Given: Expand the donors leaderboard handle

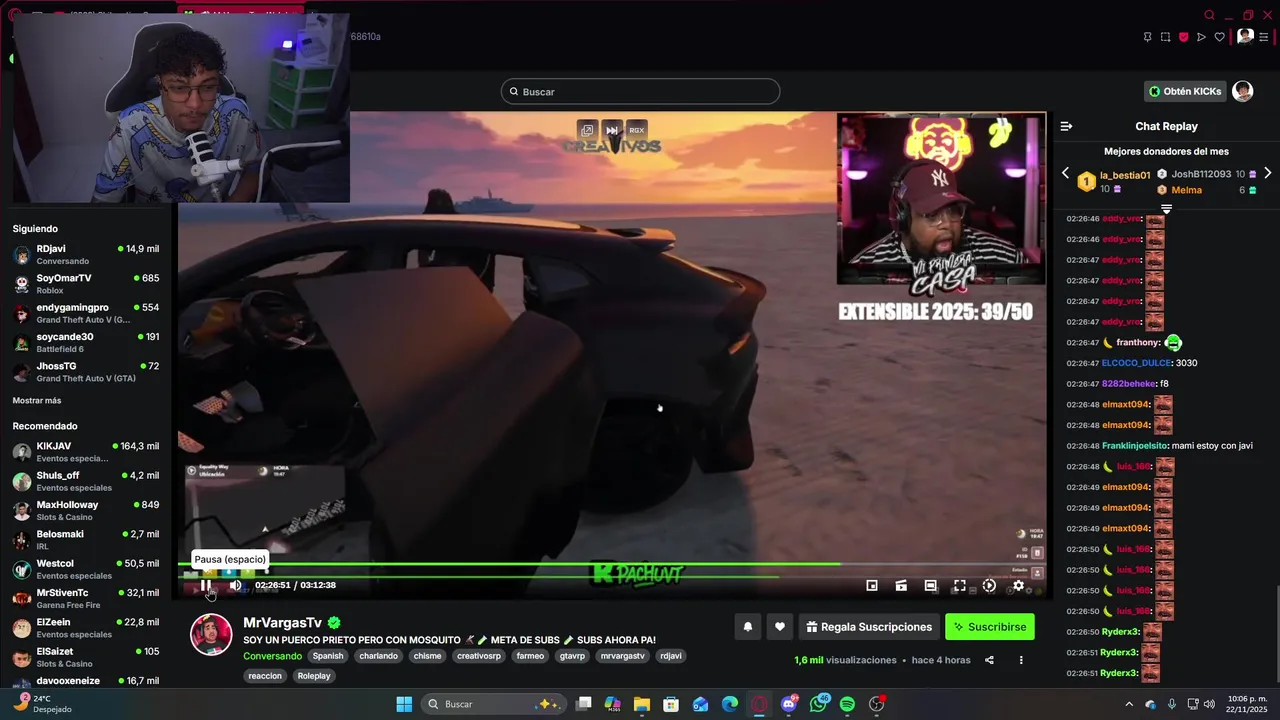Looking at the screenshot, I should [x=1166, y=209].
